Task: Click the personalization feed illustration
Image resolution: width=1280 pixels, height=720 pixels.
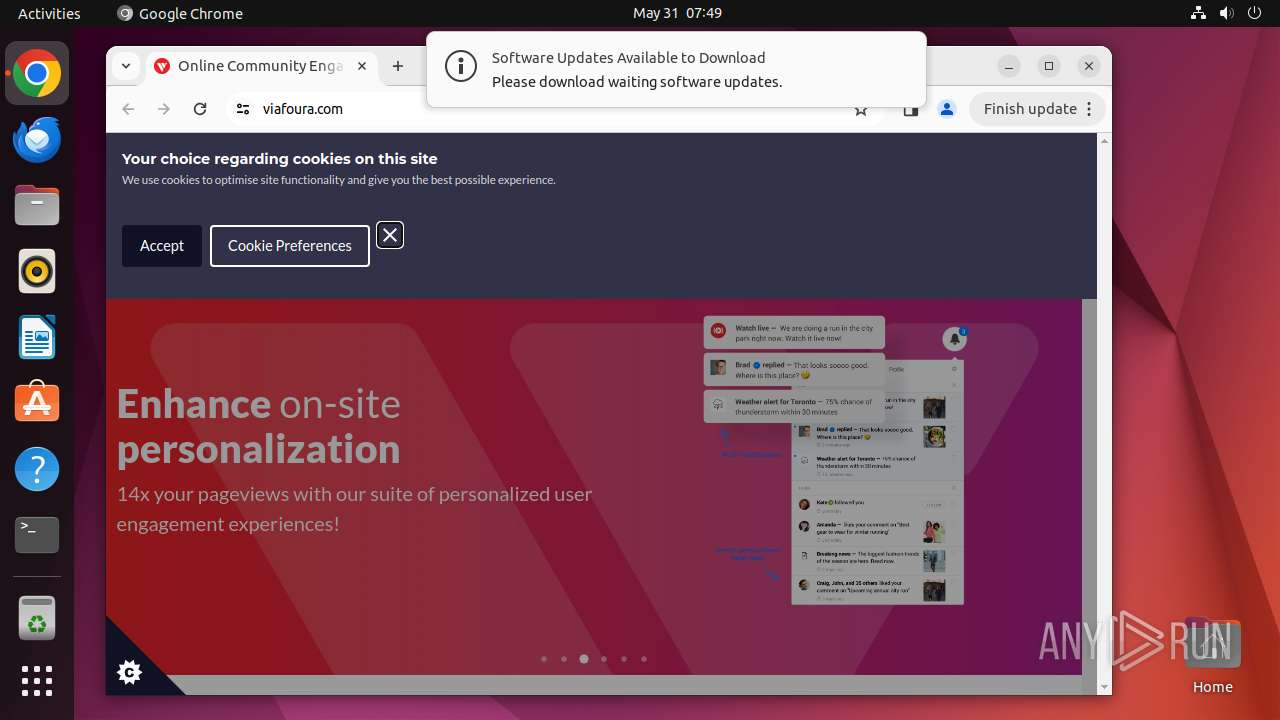Action: pyautogui.click(x=836, y=461)
